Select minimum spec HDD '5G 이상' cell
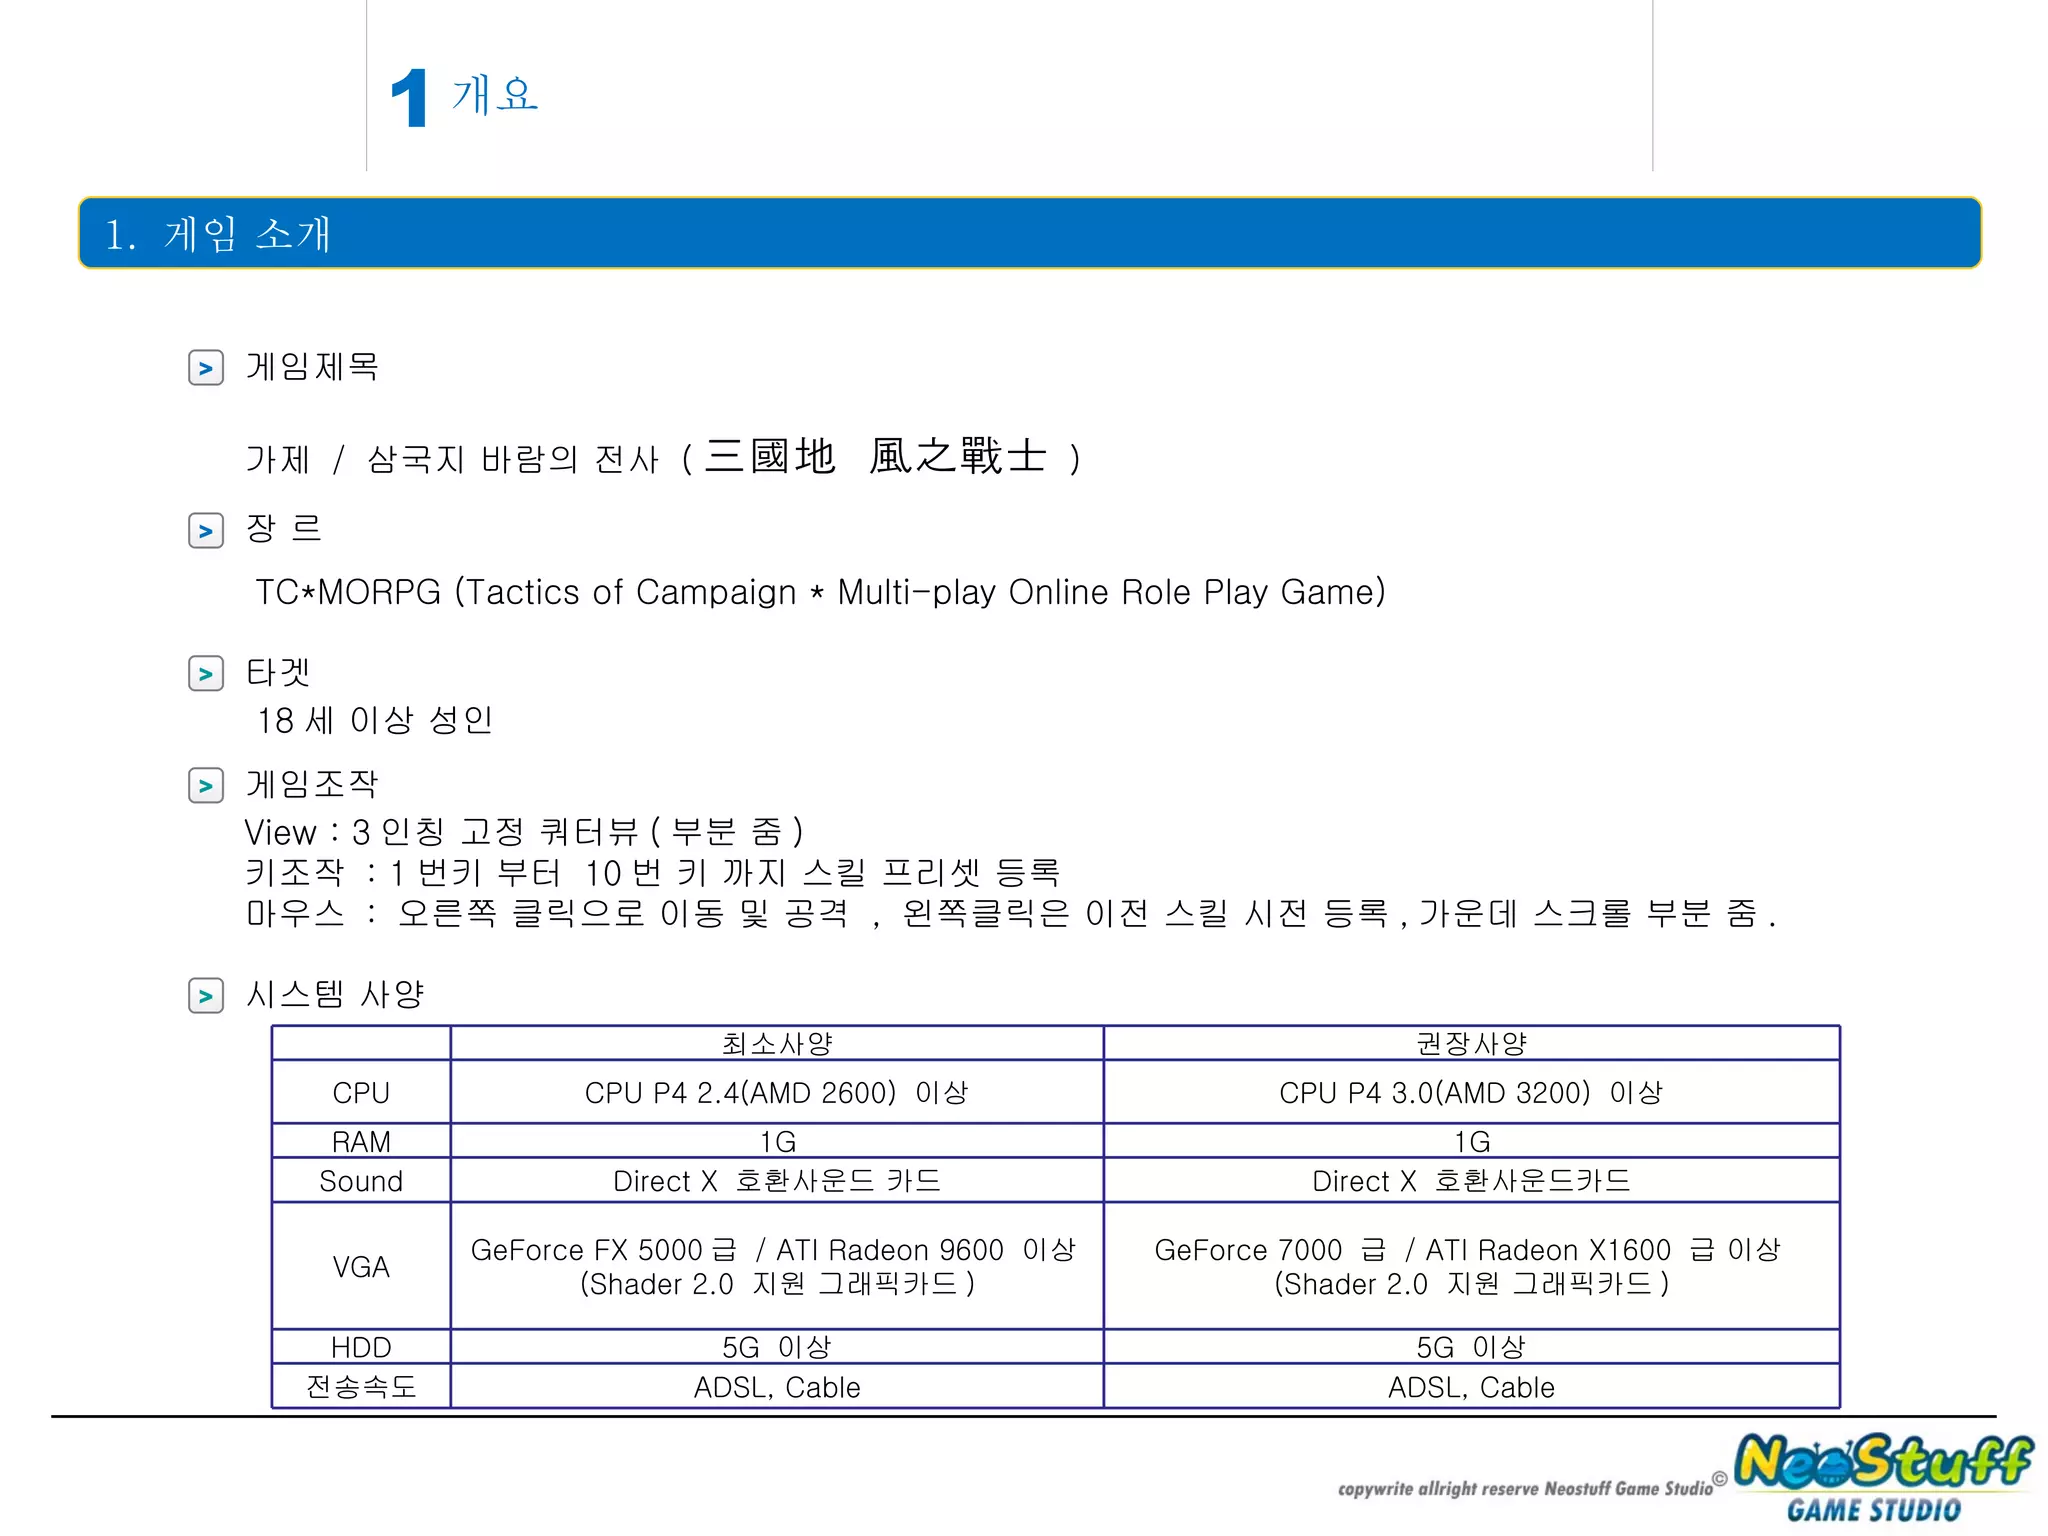This screenshot has width=2048, height=1536. click(x=777, y=1347)
